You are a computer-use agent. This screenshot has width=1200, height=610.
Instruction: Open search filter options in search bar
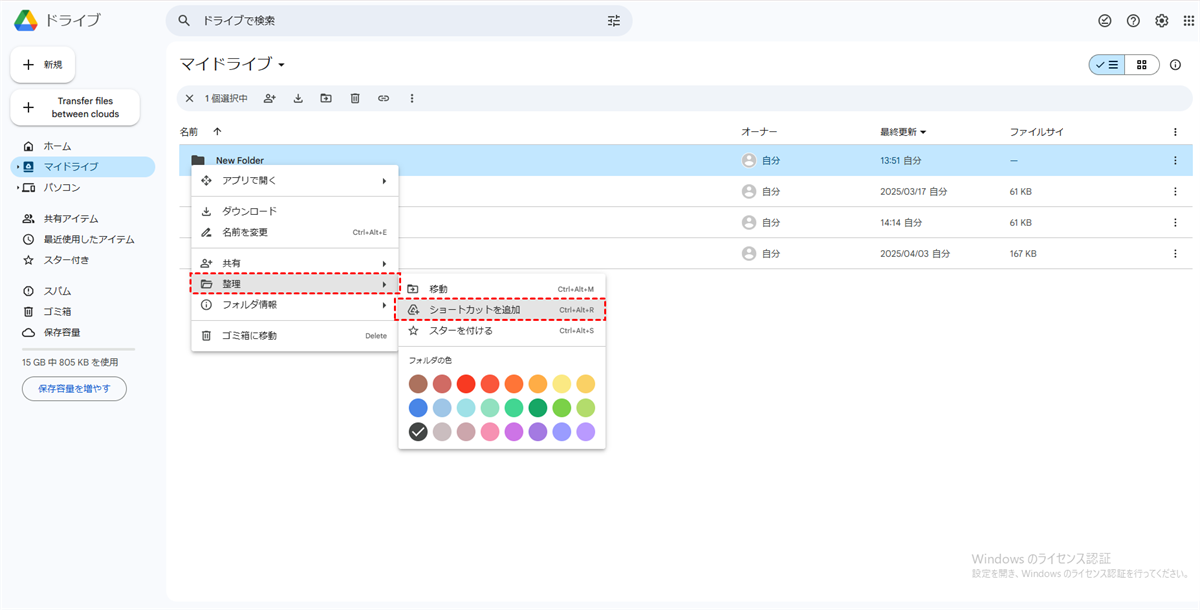pos(613,21)
